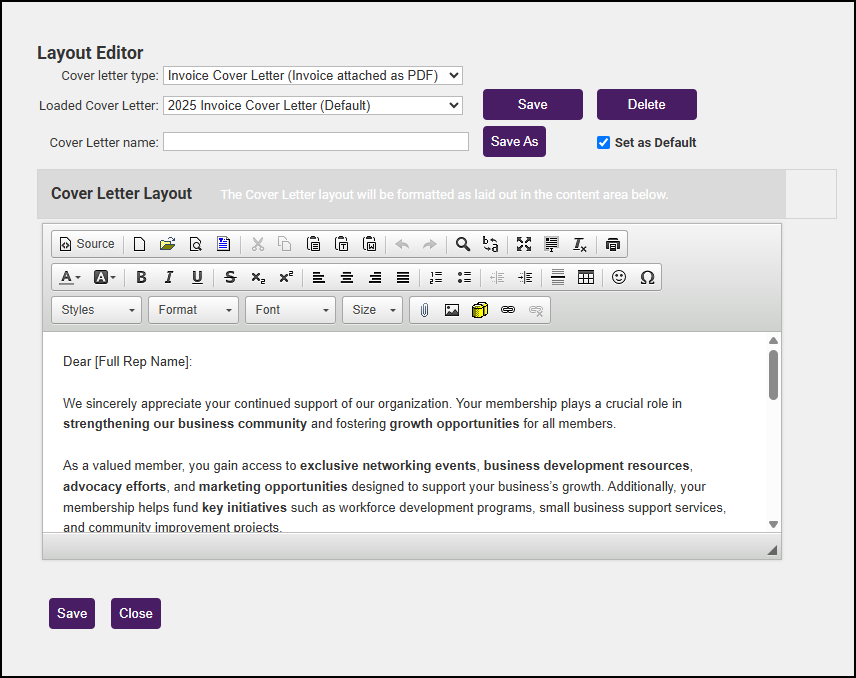Click the Close button at bottom
This screenshot has width=856, height=678.
click(x=135, y=613)
